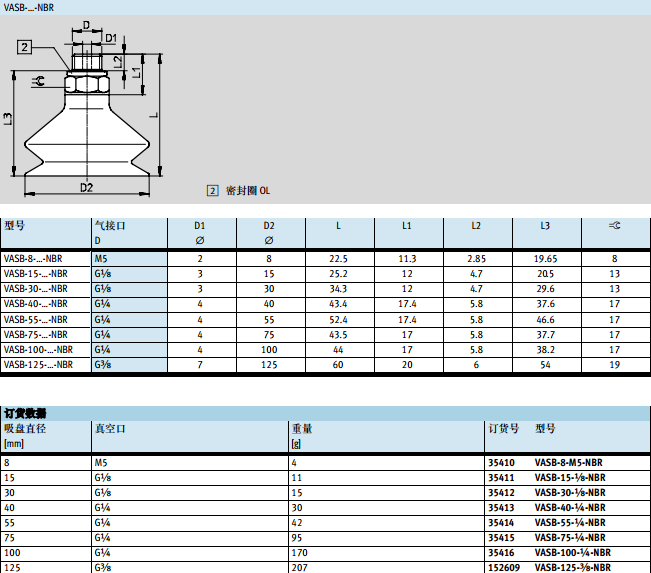The height and width of the screenshot is (573, 651).
Task: Click order number 35415
Action: [501, 537]
